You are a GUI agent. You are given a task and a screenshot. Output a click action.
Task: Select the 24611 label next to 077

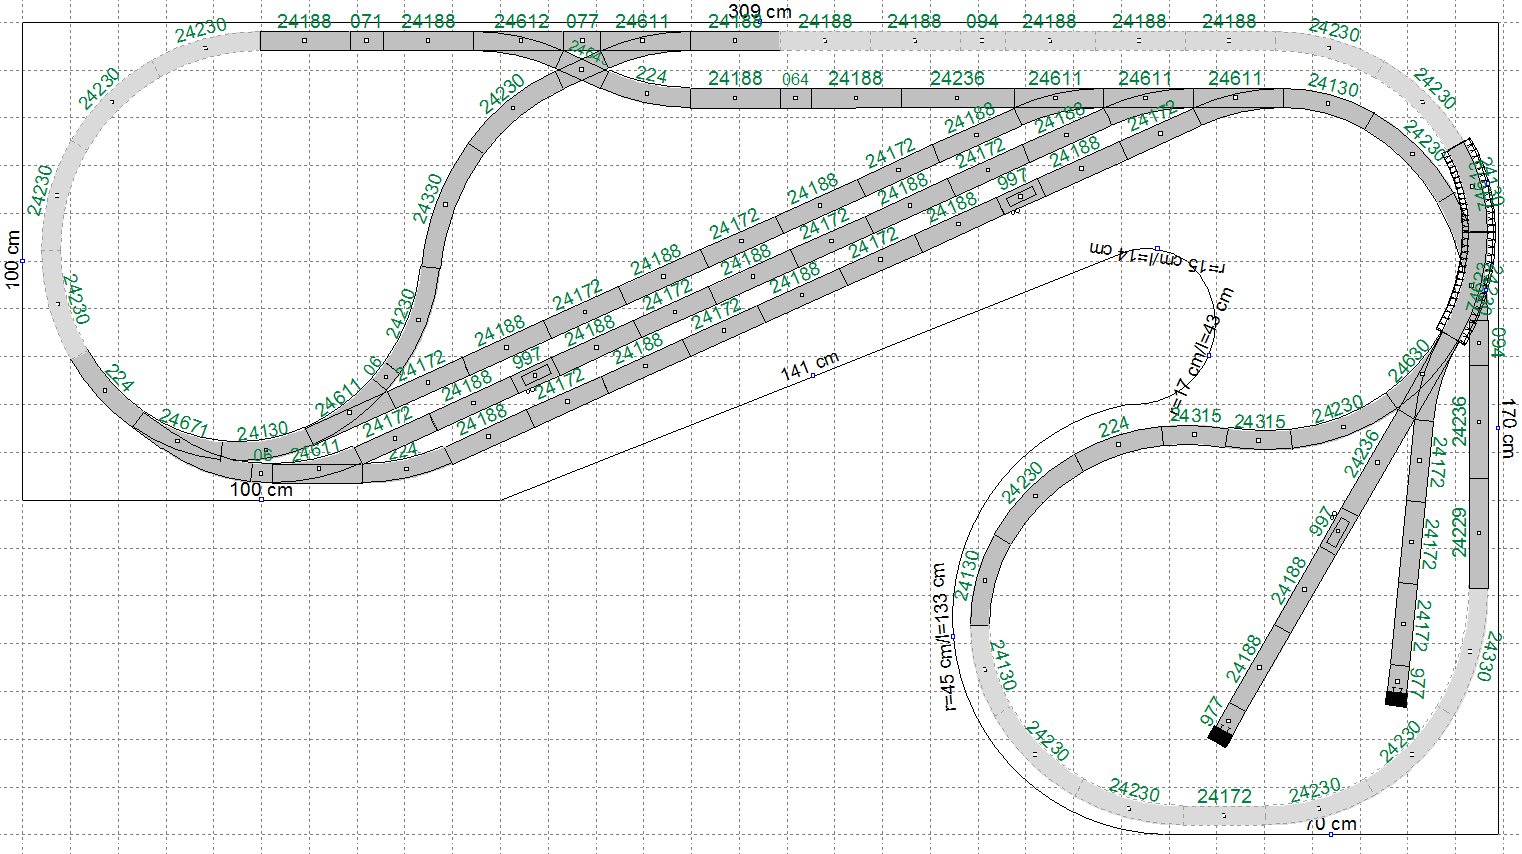tap(642, 21)
